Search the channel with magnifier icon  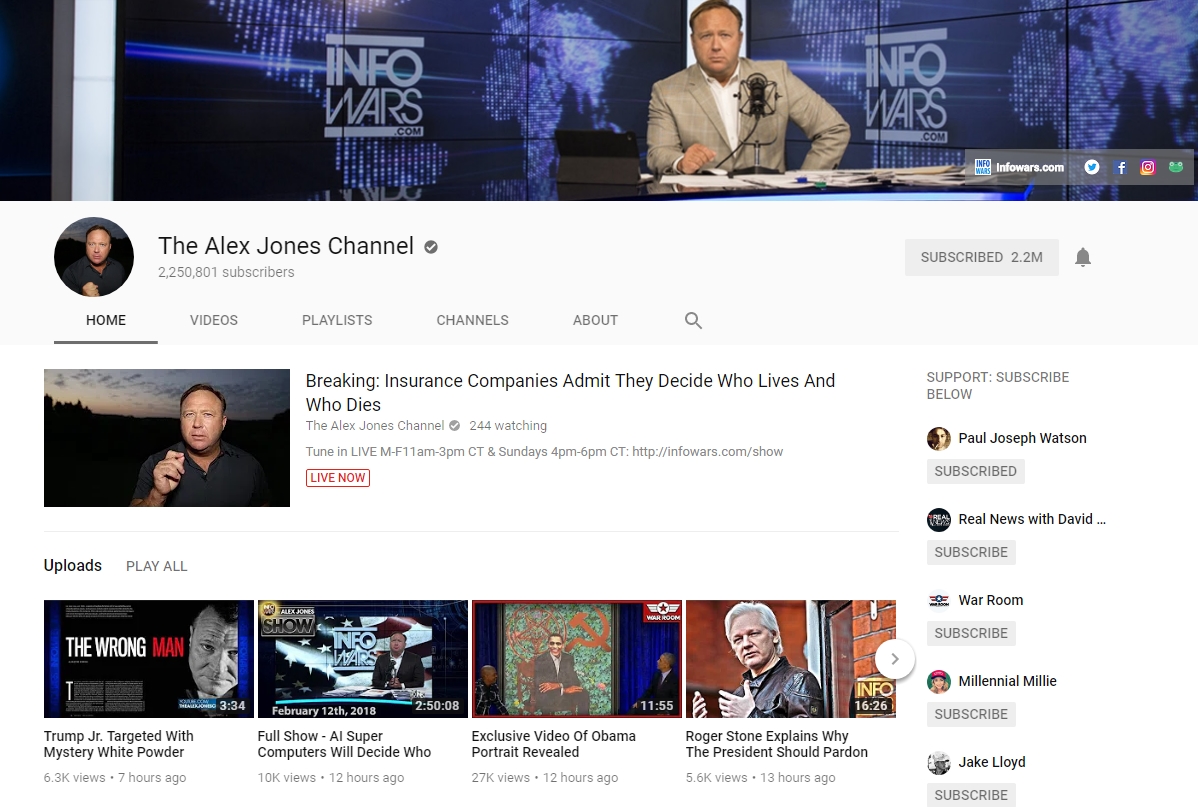pyautogui.click(x=693, y=320)
